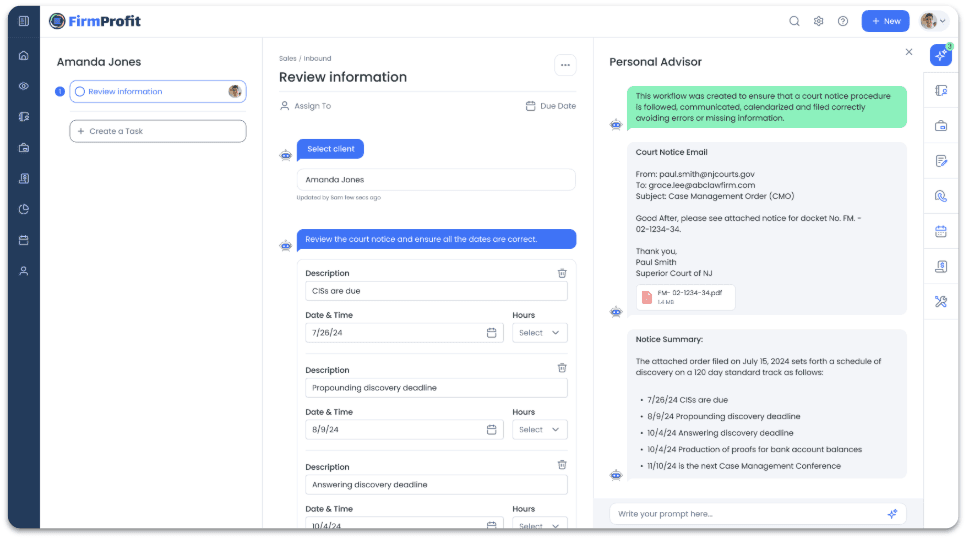Expand the user profile avatar menu
This screenshot has height=538, width=968.
(x=933, y=21)
